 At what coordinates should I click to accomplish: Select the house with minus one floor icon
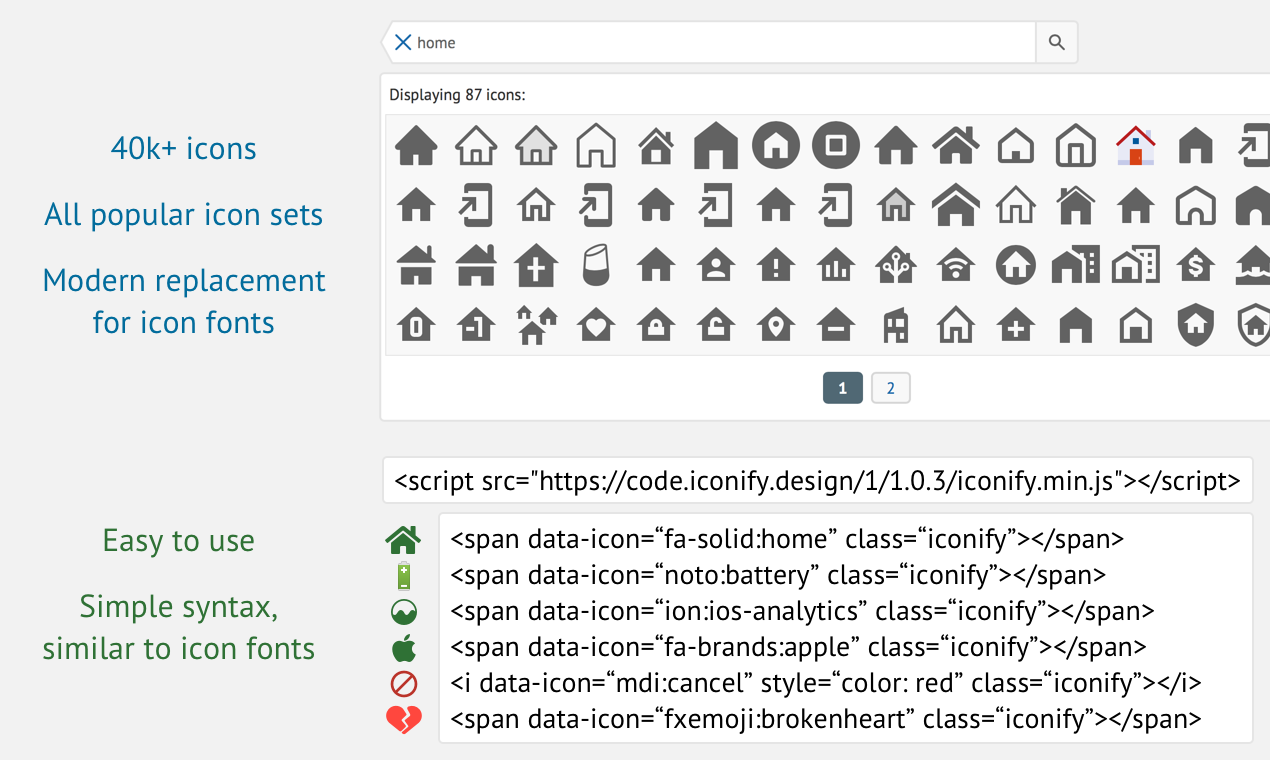click(476, 326)
